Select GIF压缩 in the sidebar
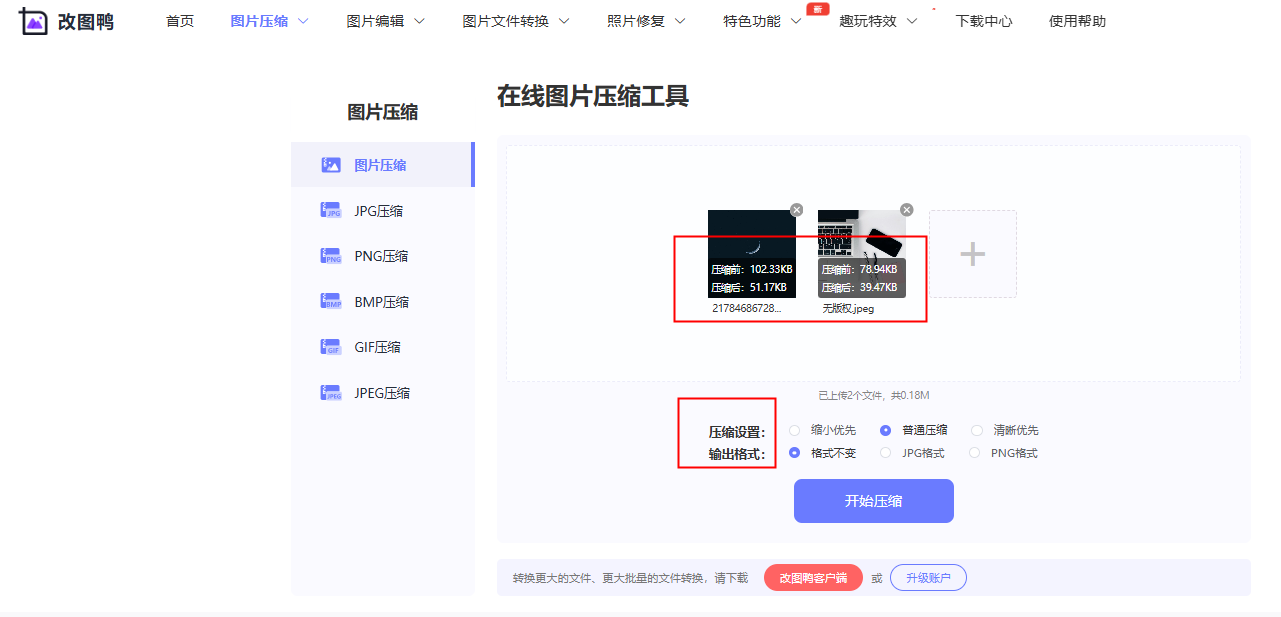This screenshot has height=617, width=1281. (382, 347)
